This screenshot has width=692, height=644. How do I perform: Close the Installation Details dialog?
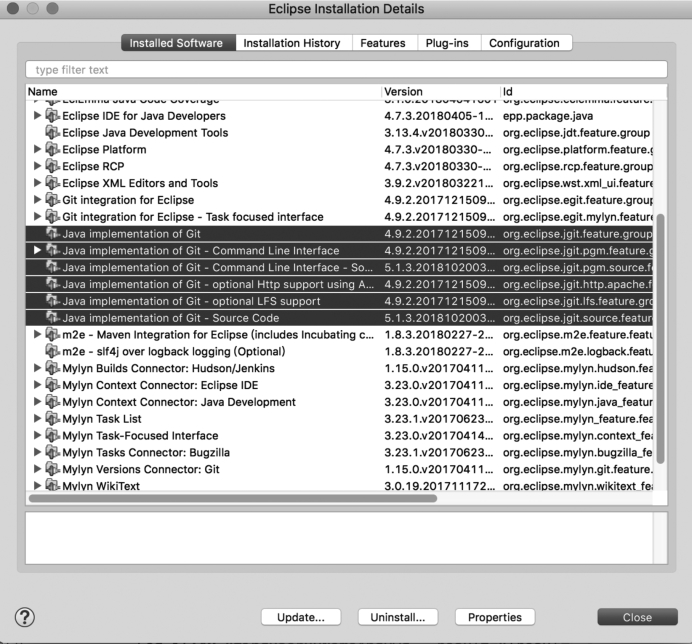(x=637, y=617)
